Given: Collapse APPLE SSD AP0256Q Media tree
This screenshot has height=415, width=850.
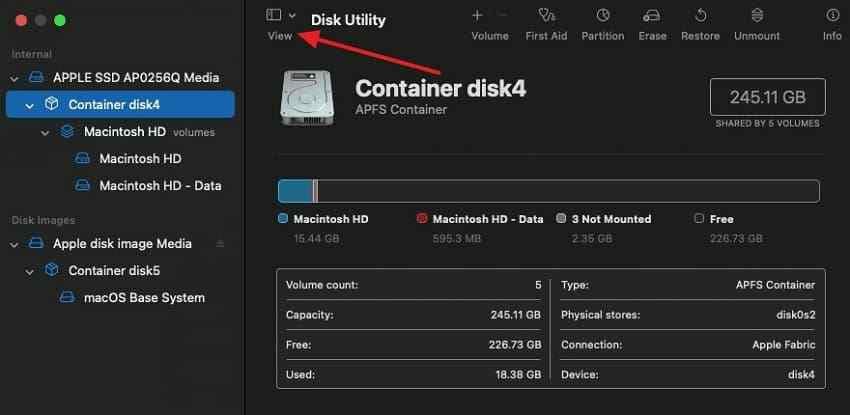Looking at the screenshot, I should [15, 79].
